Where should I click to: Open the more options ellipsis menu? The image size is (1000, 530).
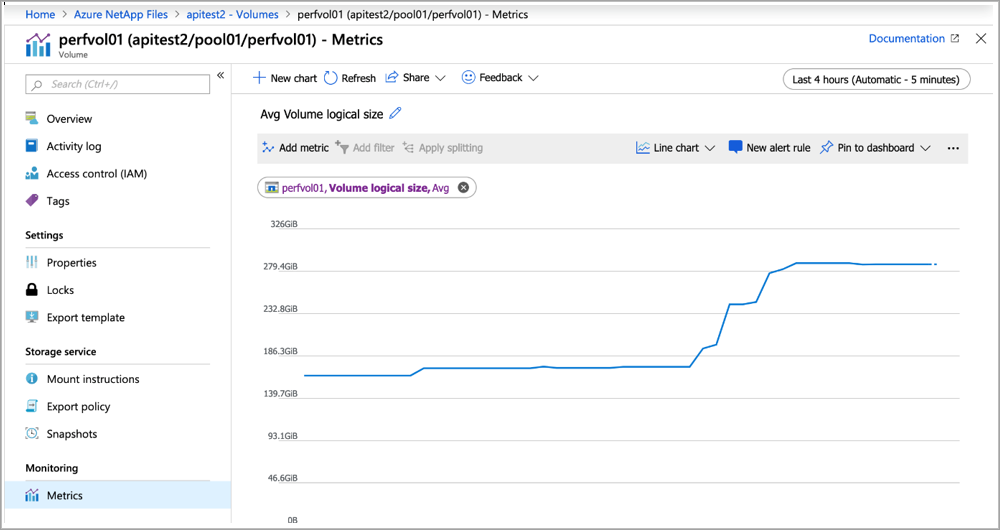tap(952, 148)
